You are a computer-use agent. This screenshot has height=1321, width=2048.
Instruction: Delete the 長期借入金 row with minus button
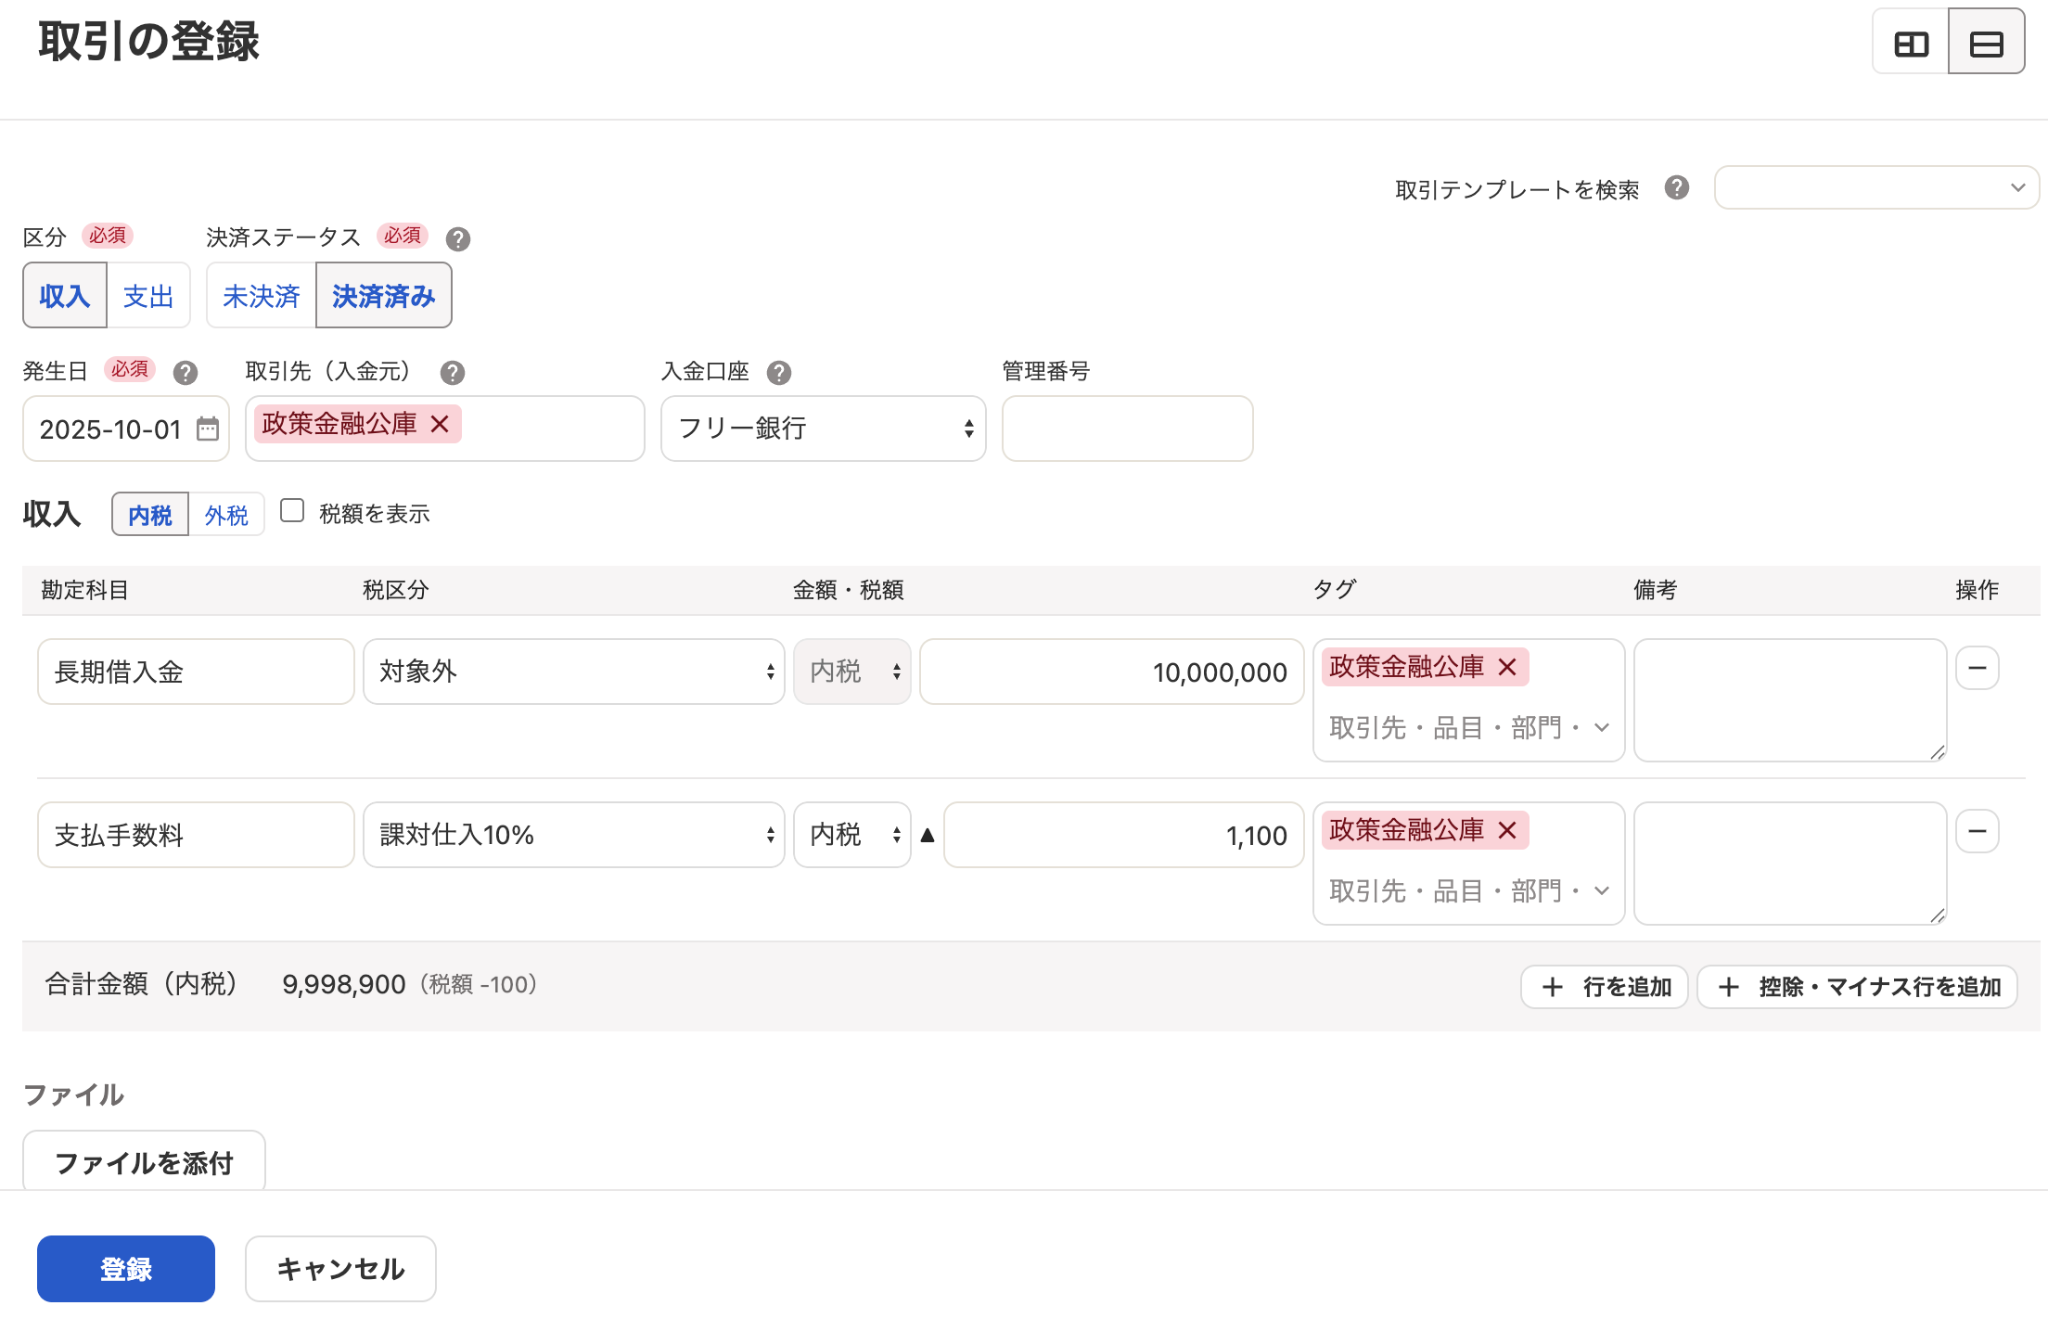pyautogui.click(x=1977, y=668)
